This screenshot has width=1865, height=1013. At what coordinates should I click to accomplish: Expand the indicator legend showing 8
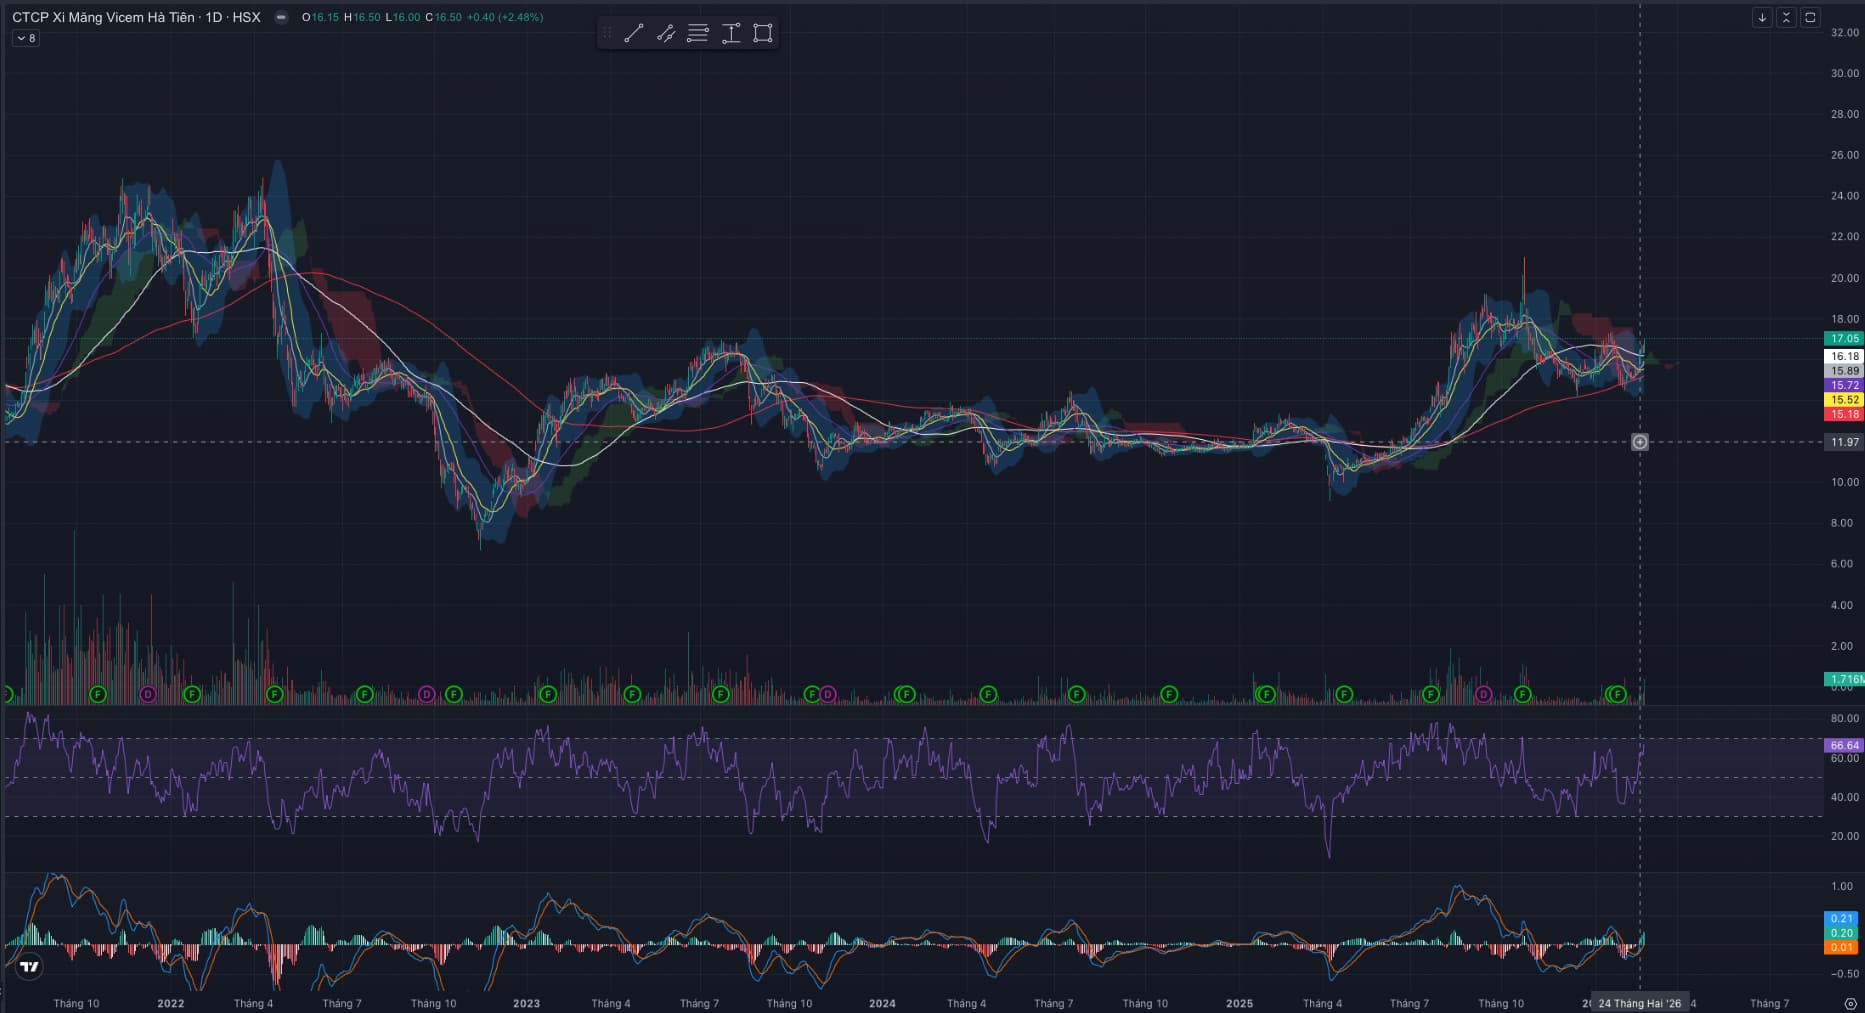(x=26, y=38)
